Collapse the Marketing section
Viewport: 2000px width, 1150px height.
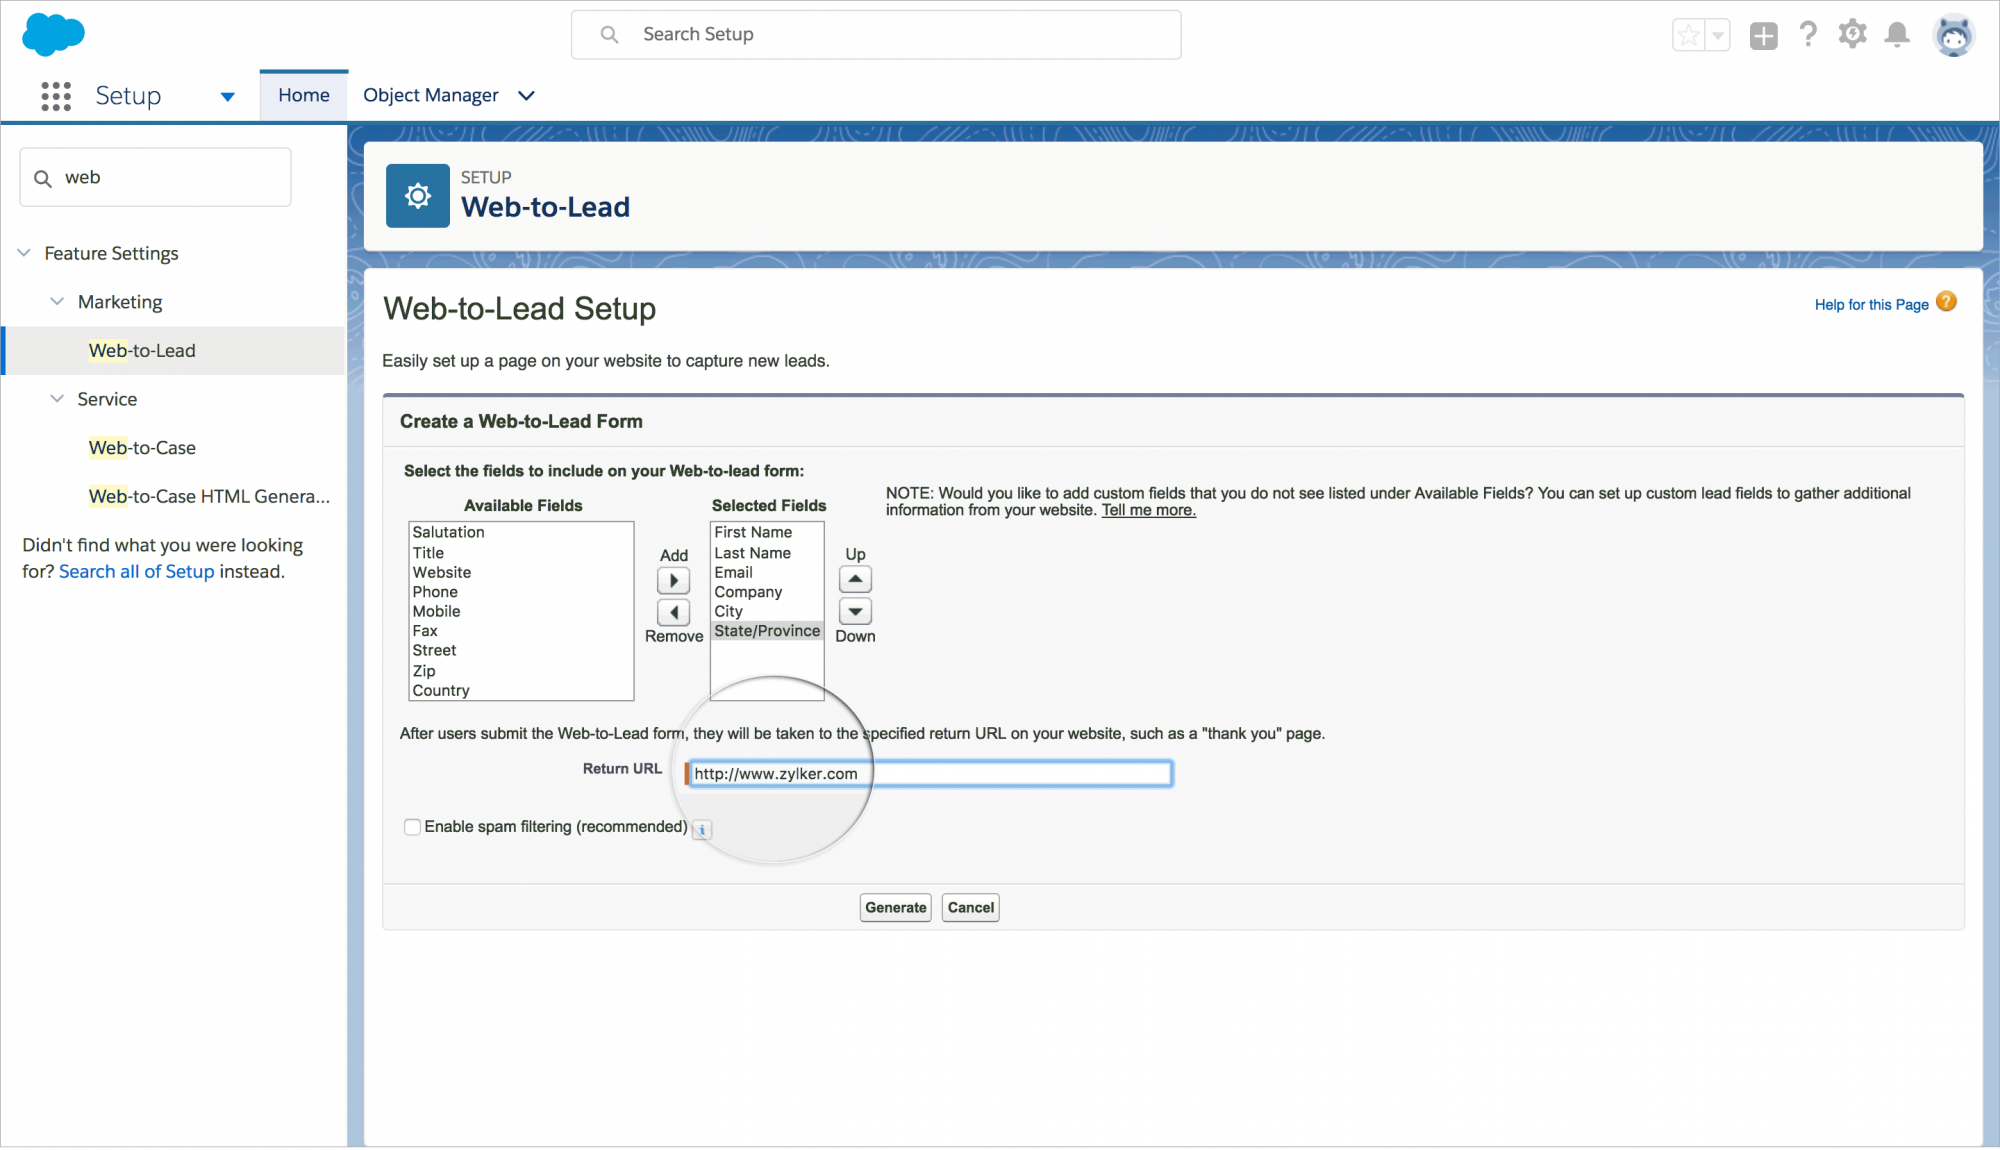pos(57,302)
